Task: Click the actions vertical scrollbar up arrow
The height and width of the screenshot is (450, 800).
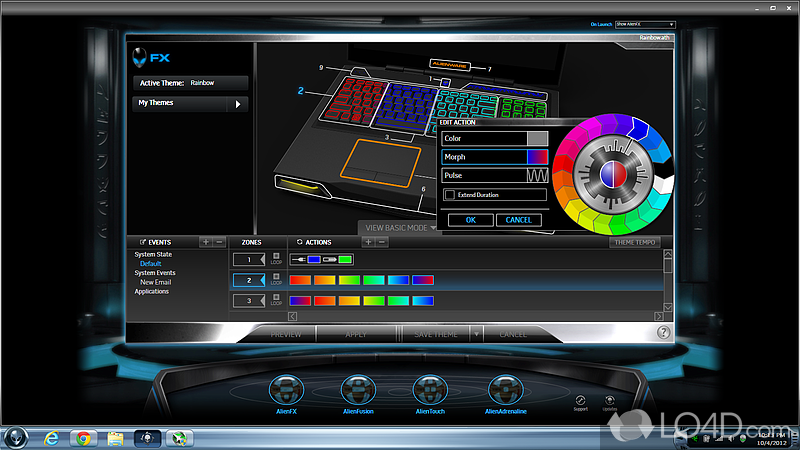Action: tap(667, 254)
